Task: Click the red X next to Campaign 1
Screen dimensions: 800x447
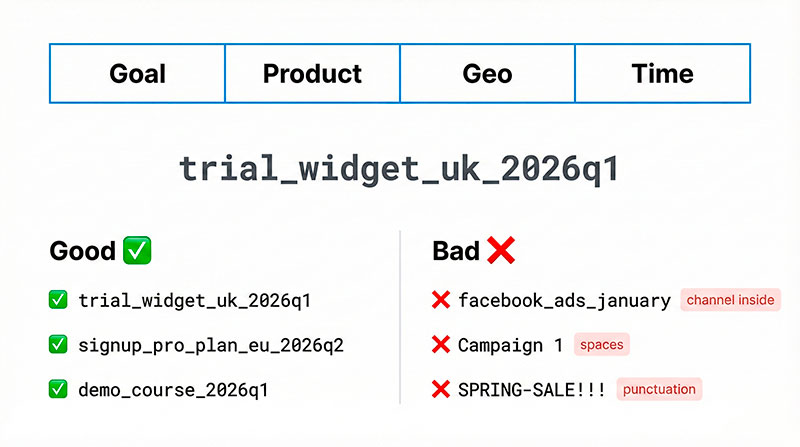Action: (440, 345)
